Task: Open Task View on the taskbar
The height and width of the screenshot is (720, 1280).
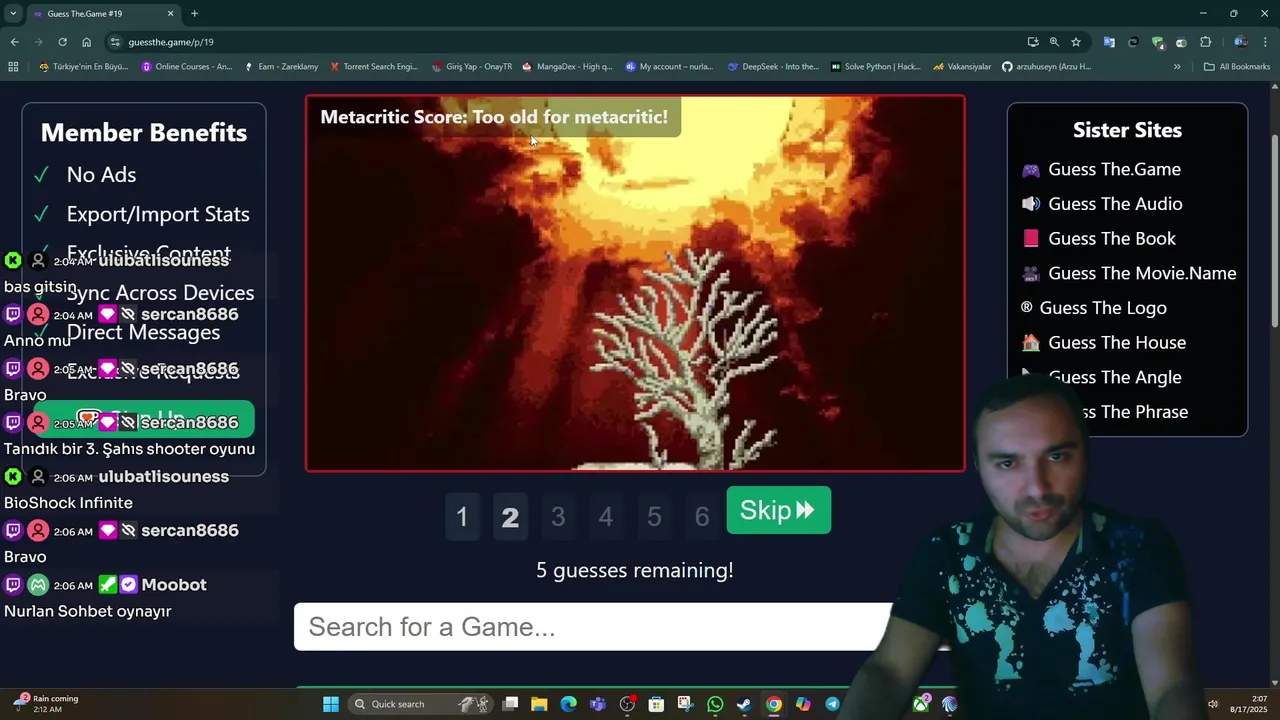Action: coord(510,704)
